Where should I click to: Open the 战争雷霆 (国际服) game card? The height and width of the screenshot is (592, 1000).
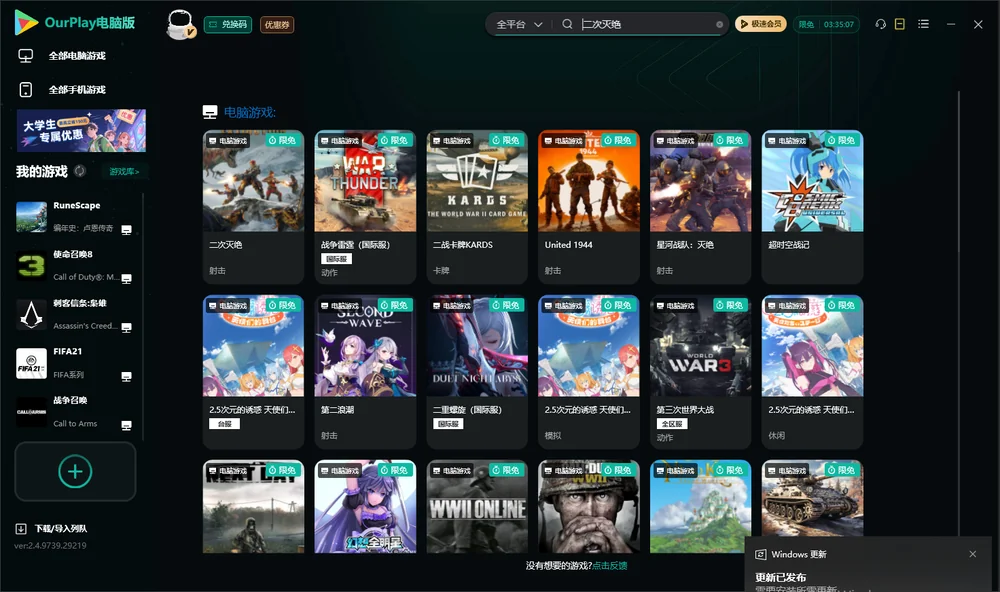365,207
